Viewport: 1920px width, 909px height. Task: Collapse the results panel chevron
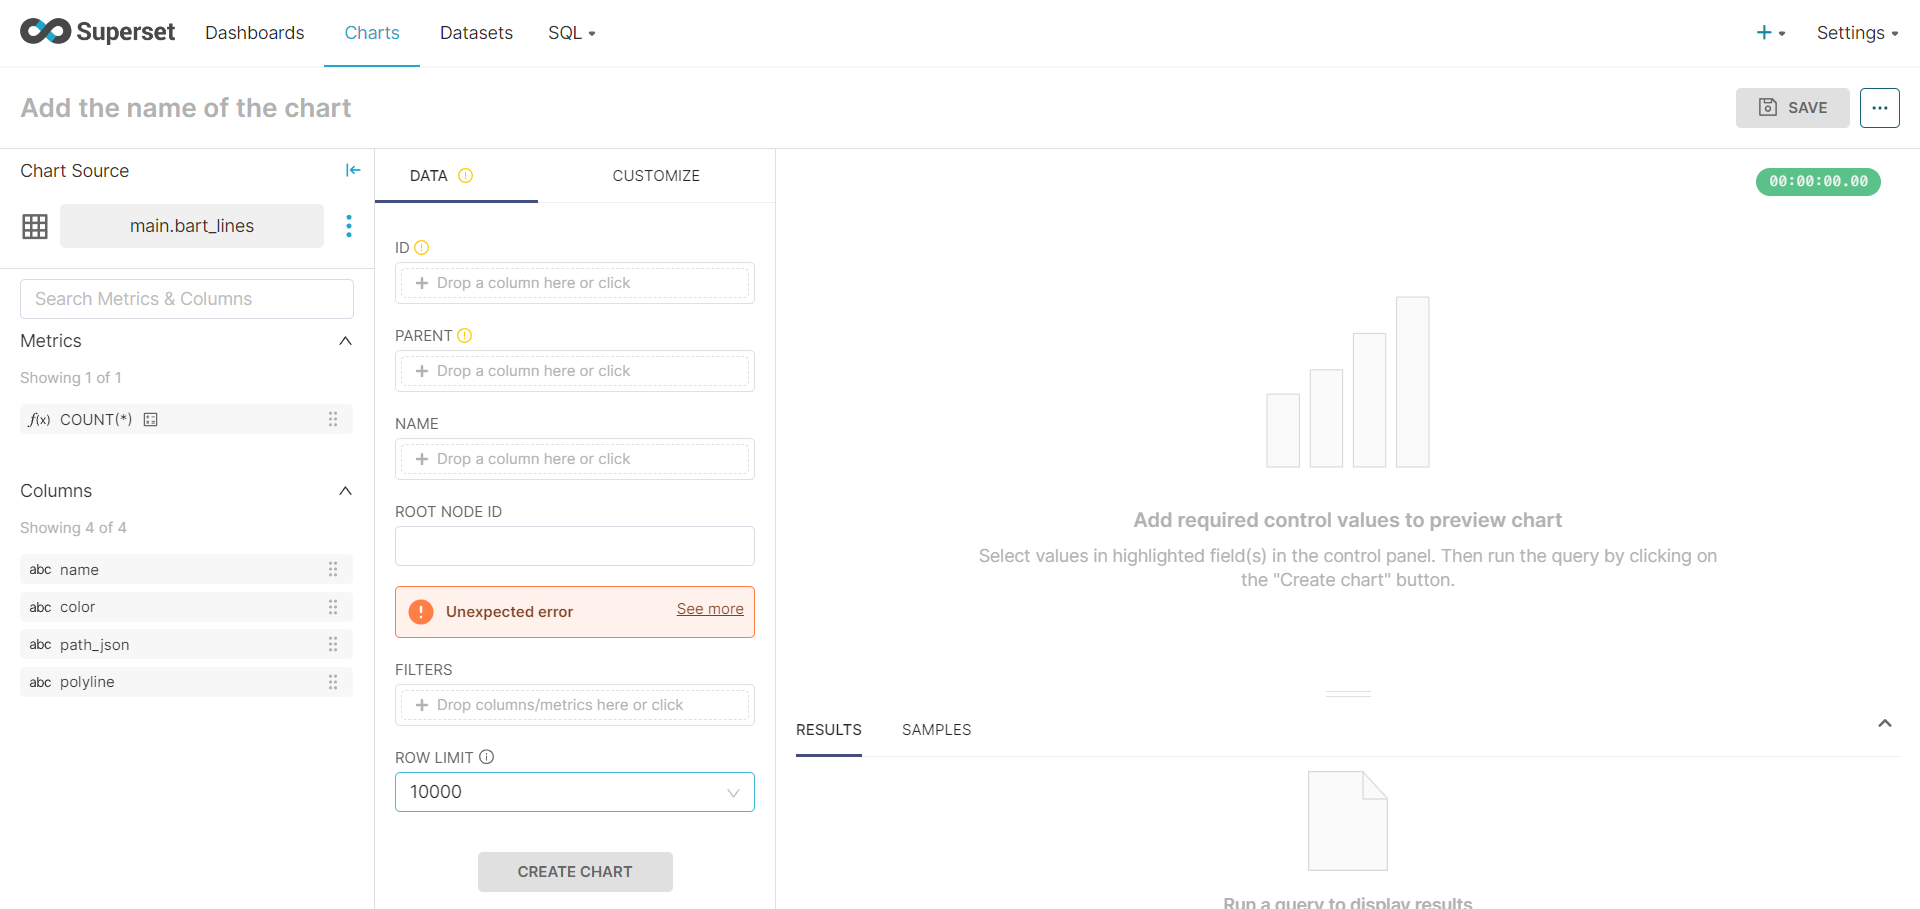click(1885, 723)
